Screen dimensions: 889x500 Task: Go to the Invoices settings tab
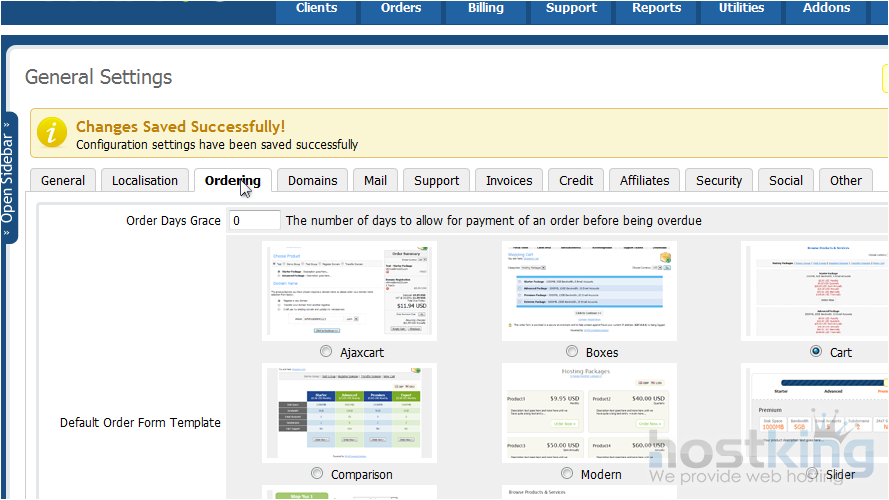[509, 180]
